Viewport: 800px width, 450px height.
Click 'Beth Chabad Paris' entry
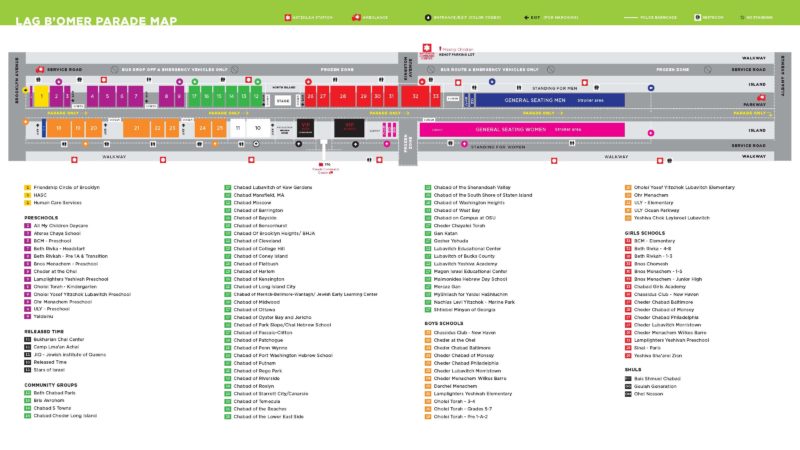(55, 393)
